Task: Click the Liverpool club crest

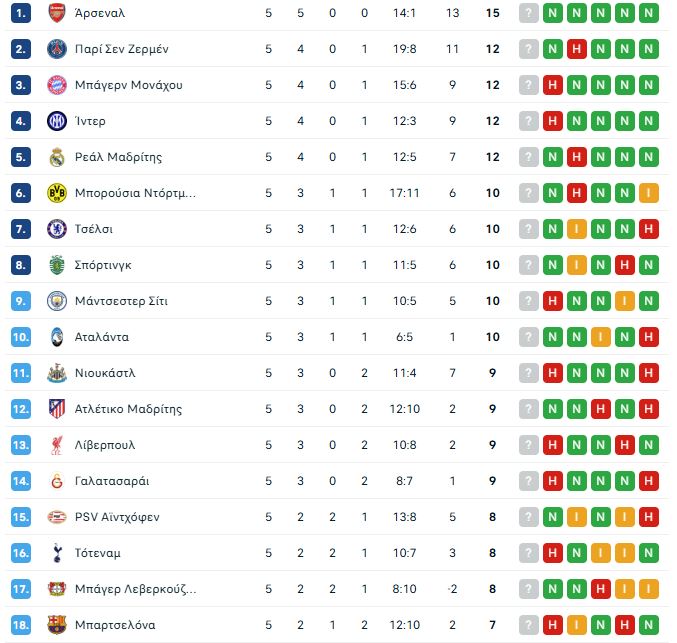Action: pyautogui.click(x=56, y=445)
